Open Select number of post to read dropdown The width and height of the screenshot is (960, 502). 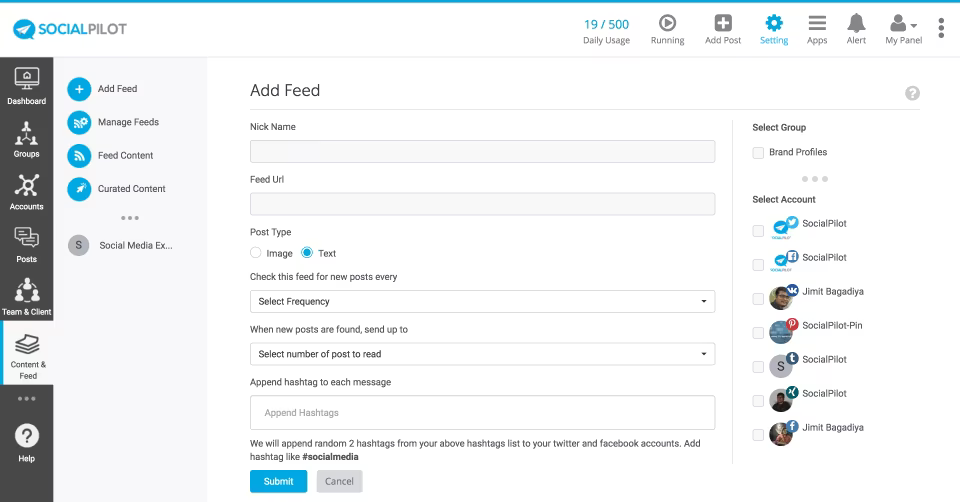click(482, 354)
